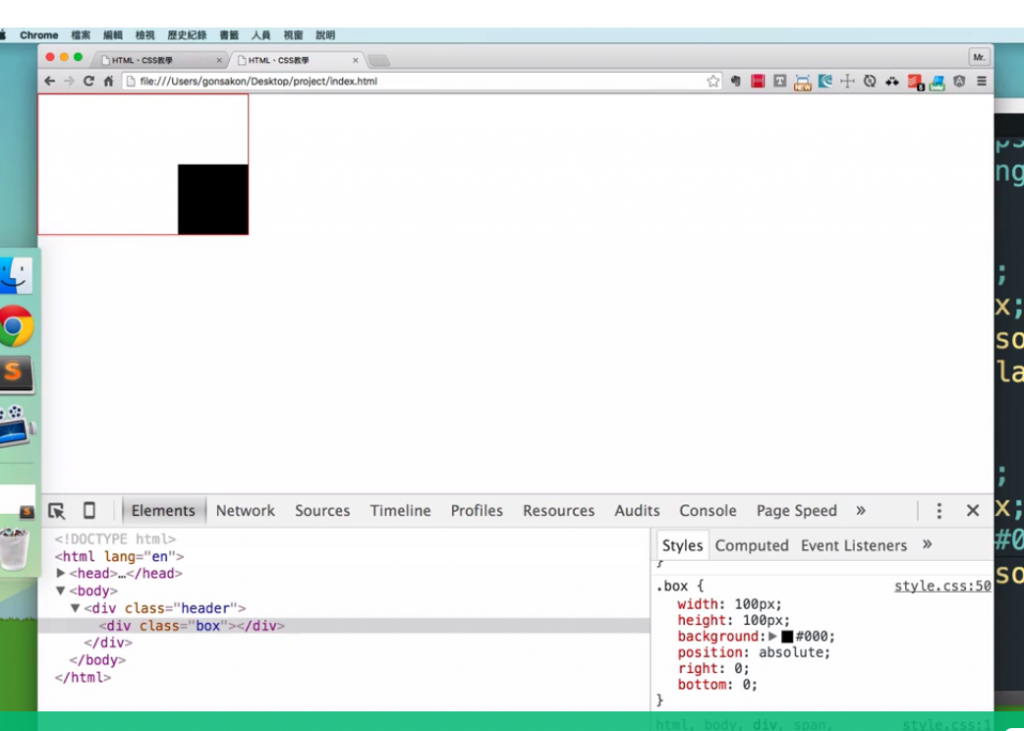Open the Console tab
1024x731 pixels.
pyautogui.click(x=708, y=511)
